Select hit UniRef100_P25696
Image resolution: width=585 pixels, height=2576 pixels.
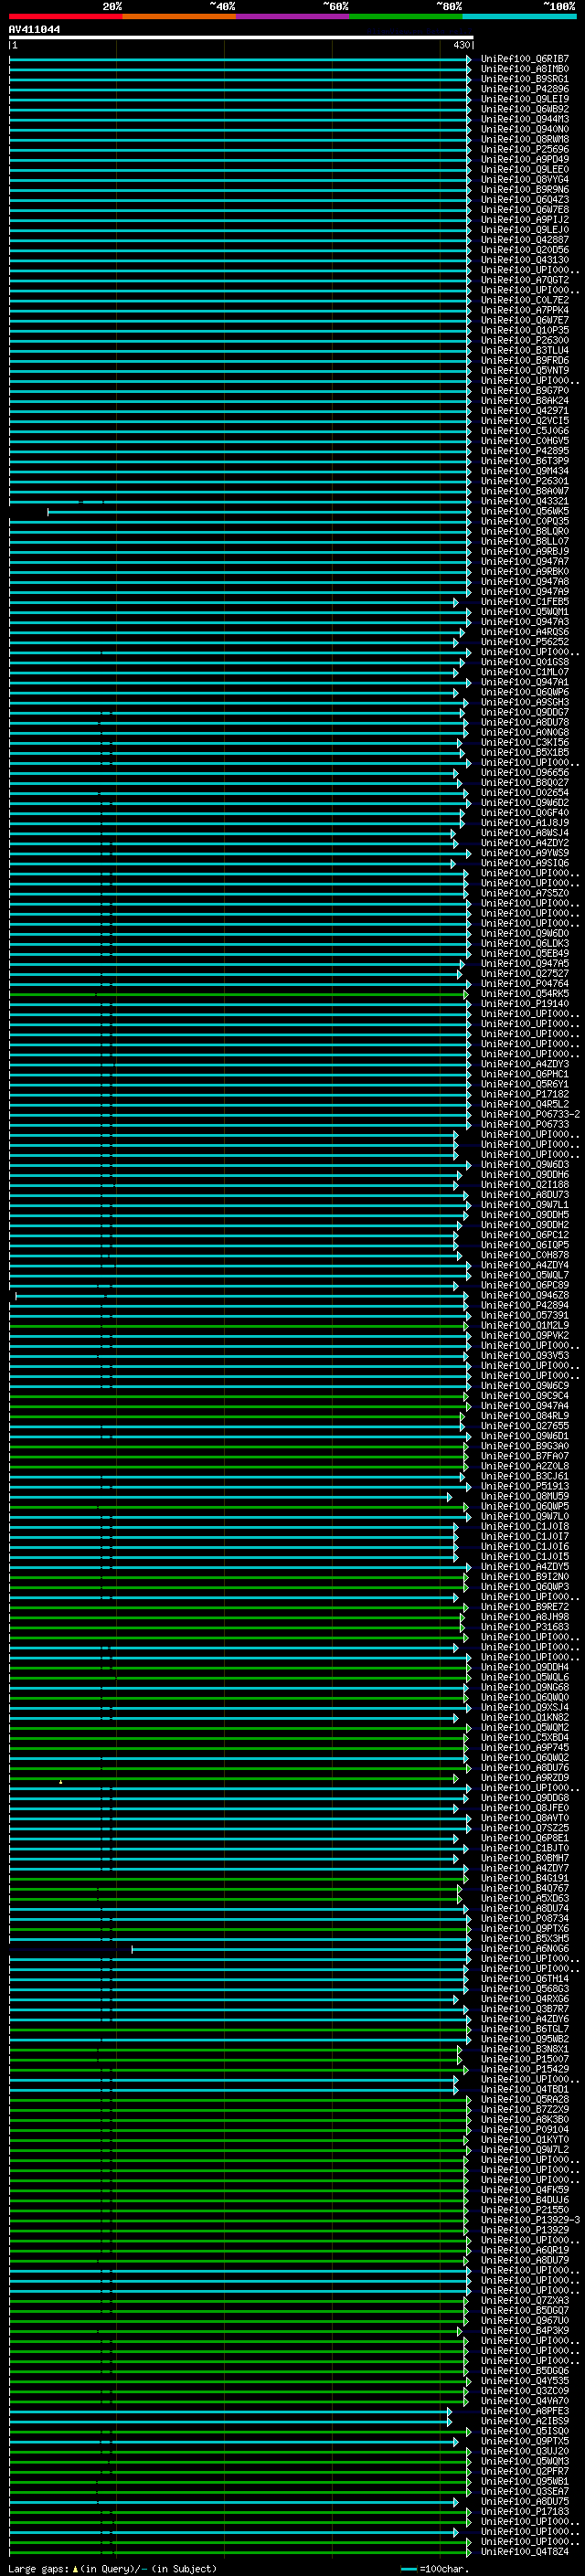tap(524, 149)
